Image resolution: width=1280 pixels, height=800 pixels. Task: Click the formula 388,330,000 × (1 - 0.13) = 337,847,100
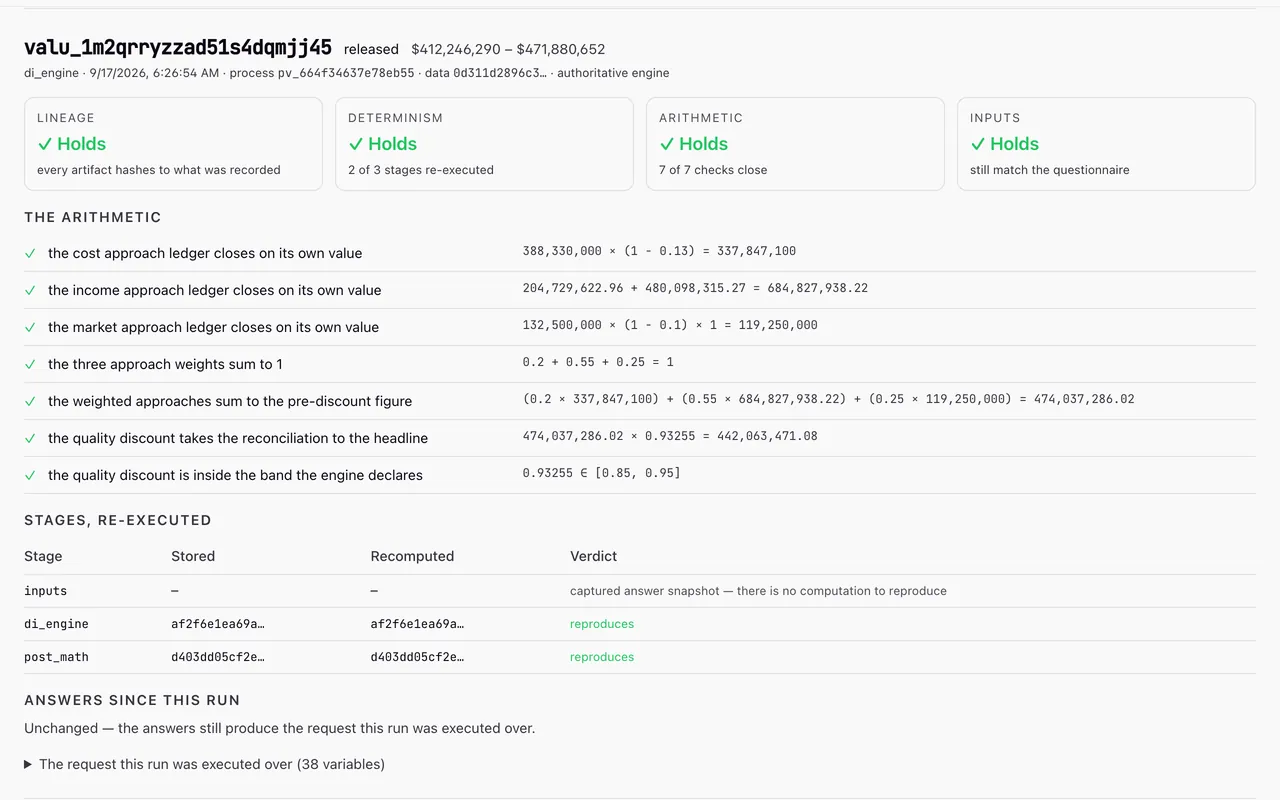(659, 251)
